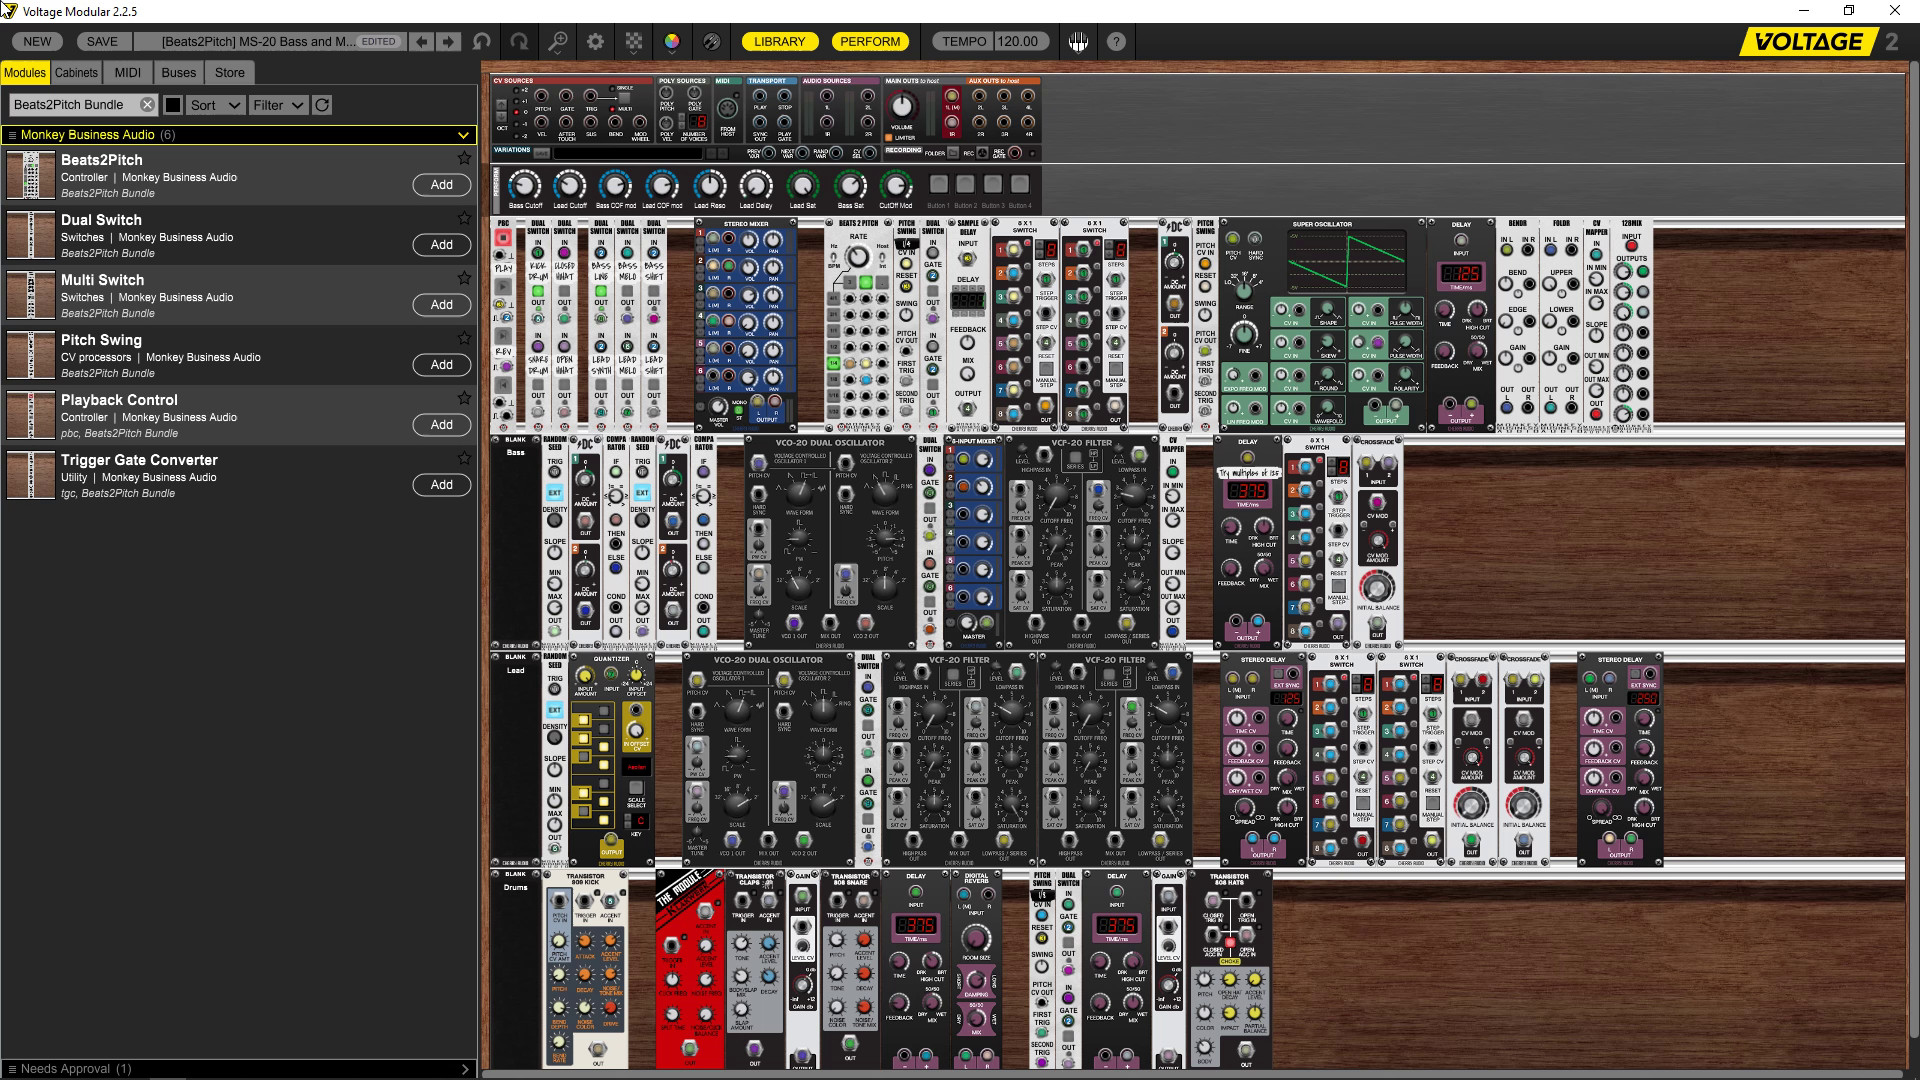Click the variations name display field
Image resolution: width=1920 pixels, height=1080 pixels.
click(x=628, y=153)
